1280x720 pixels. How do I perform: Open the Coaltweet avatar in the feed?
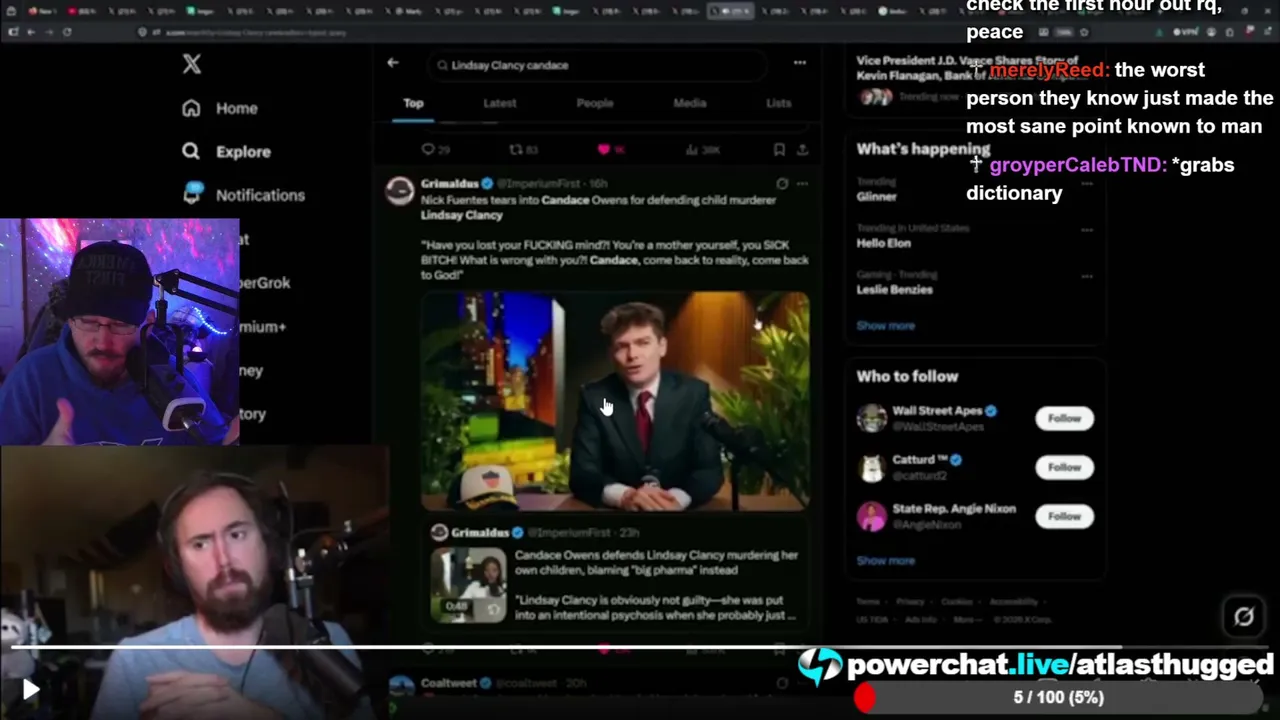click(401, 688)
